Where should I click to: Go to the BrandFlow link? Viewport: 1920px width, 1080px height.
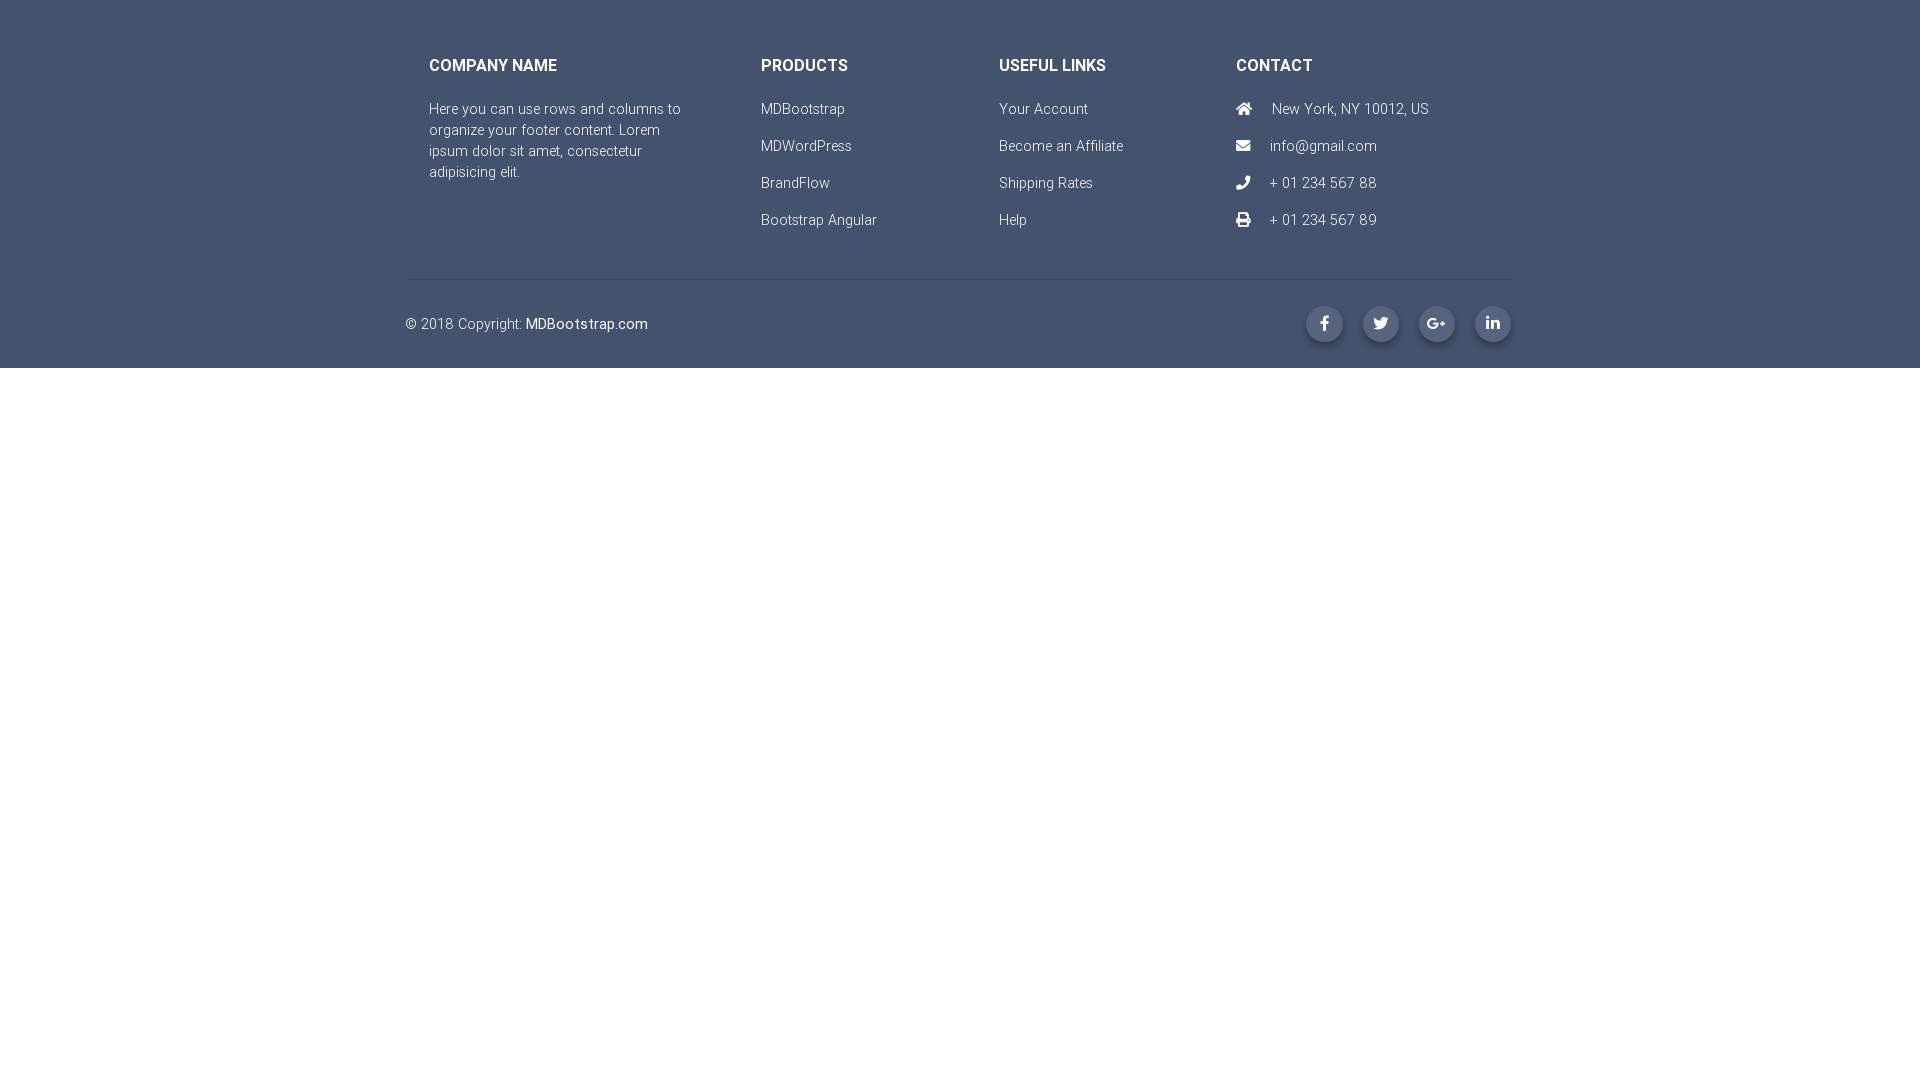pyautogui.click(x=795, y=183)
